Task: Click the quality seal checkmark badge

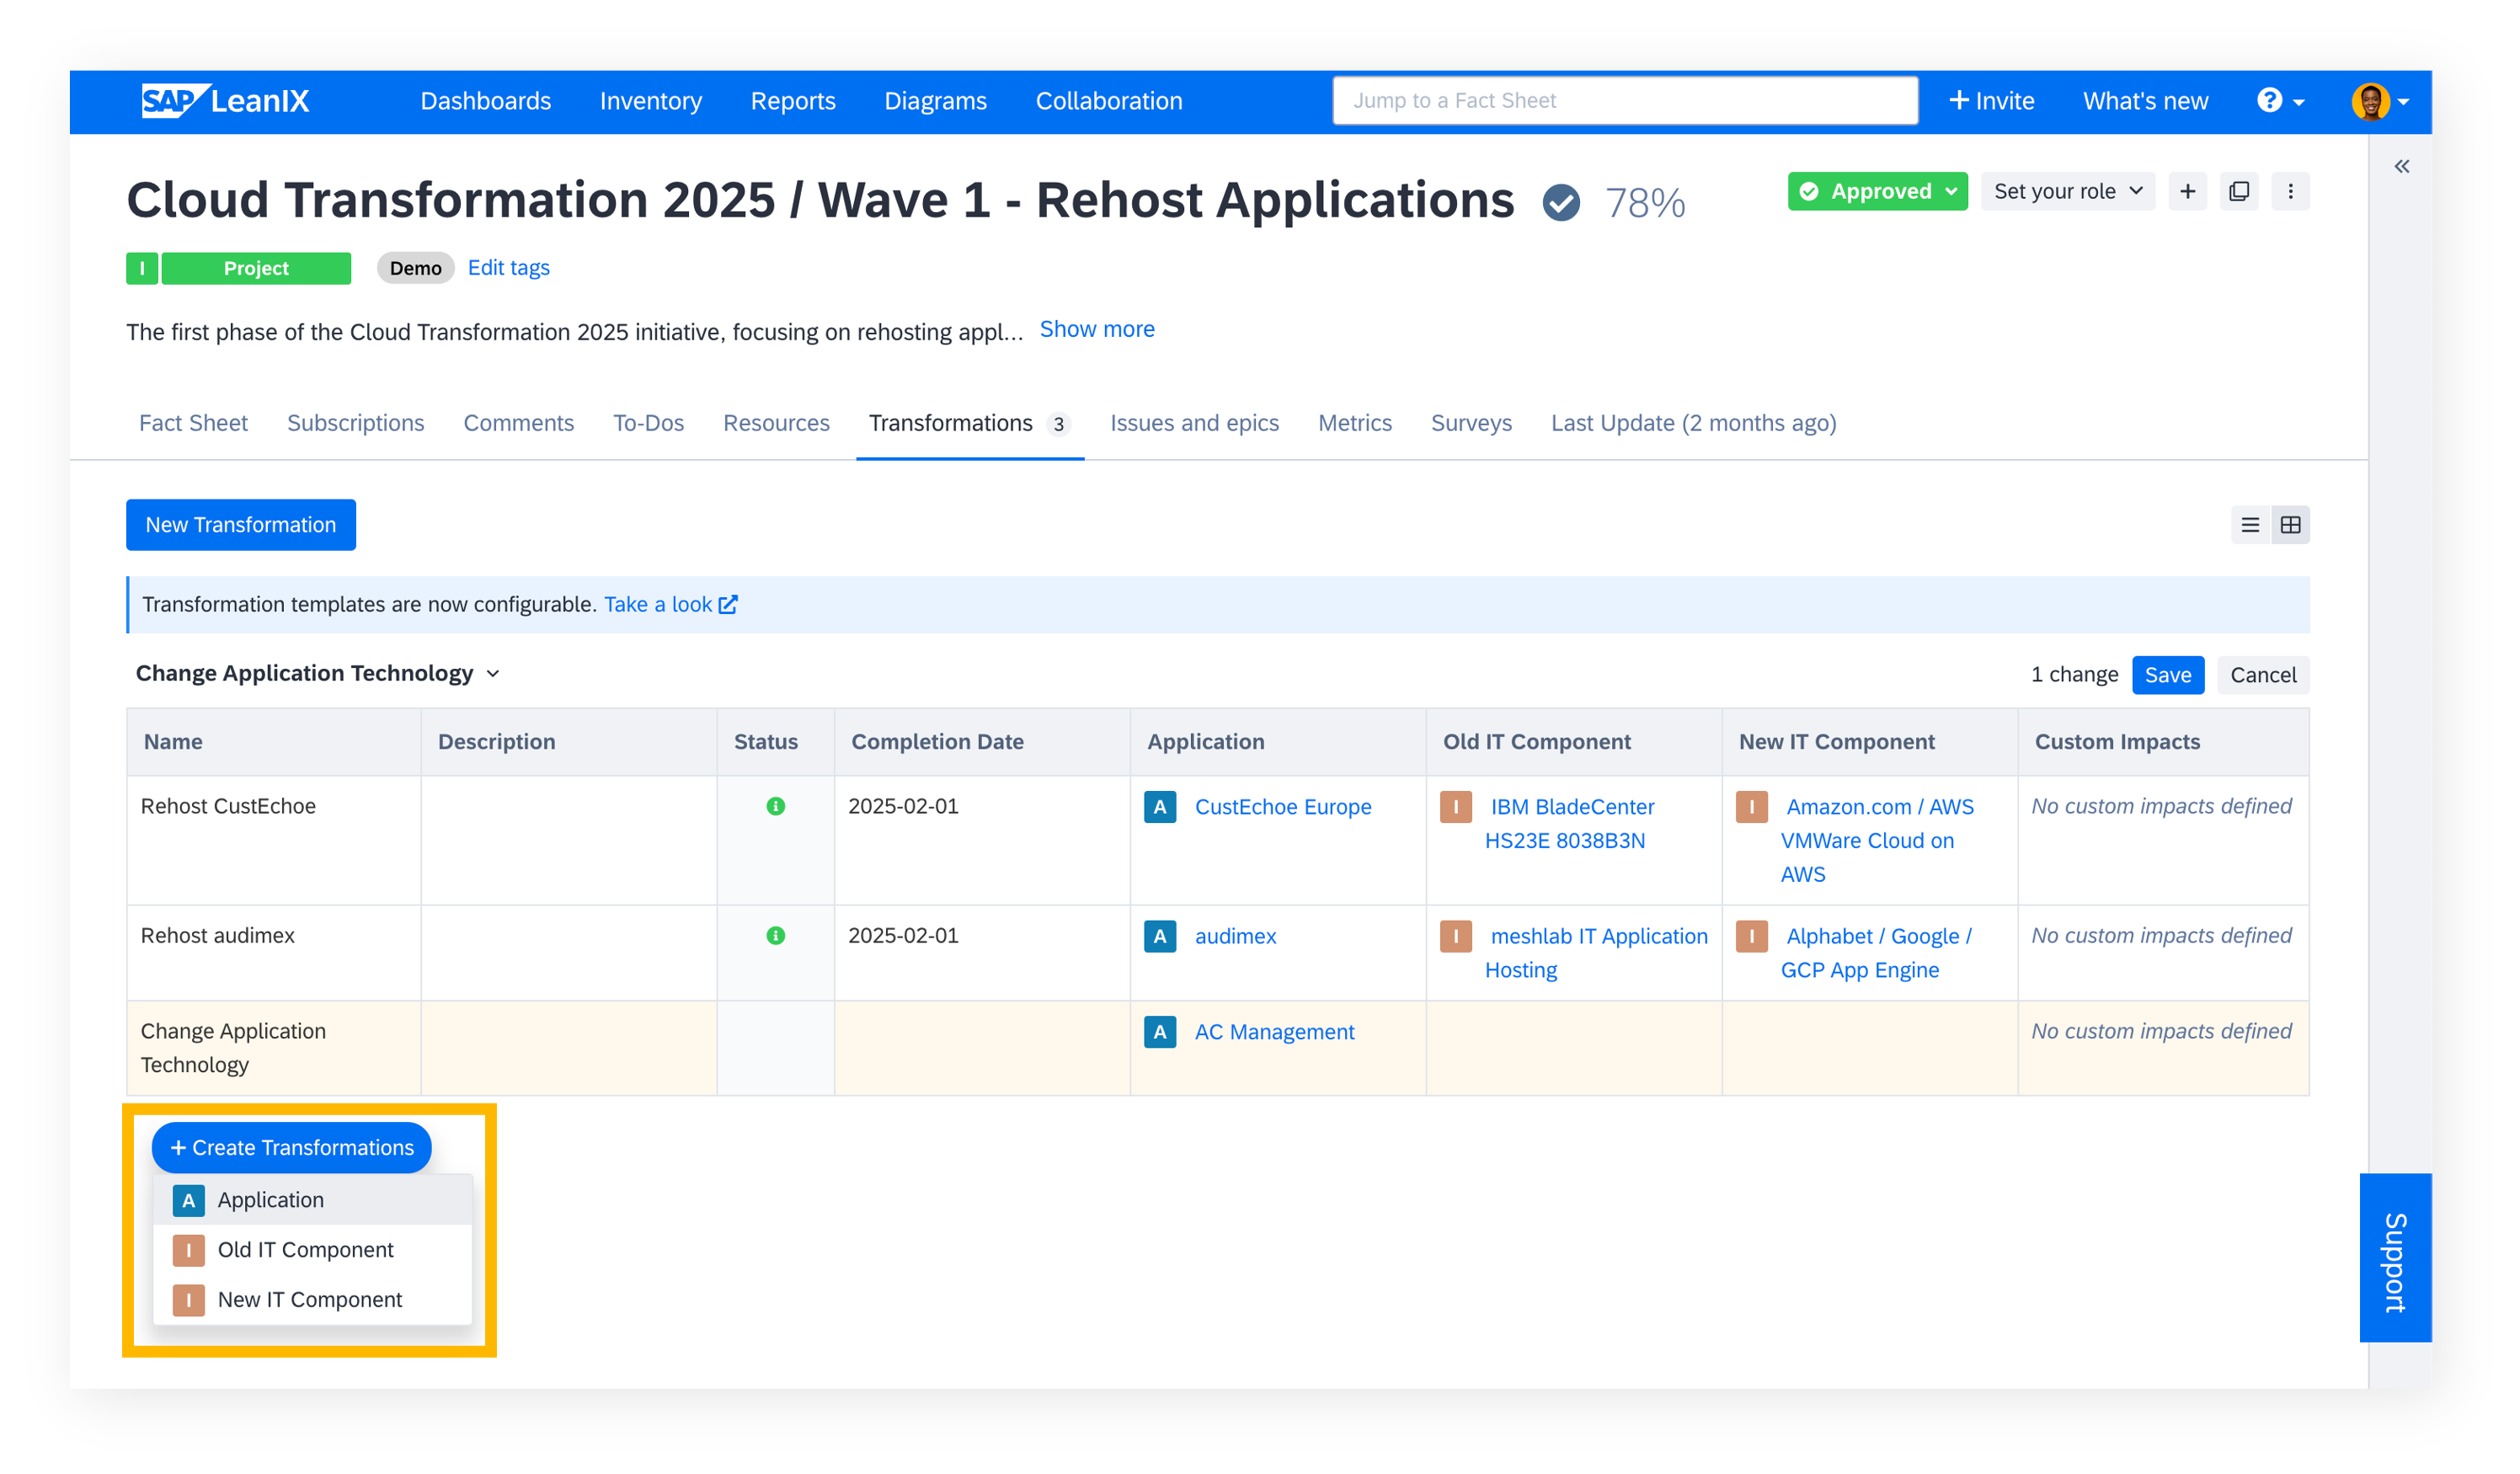Action: point(1560,202)
